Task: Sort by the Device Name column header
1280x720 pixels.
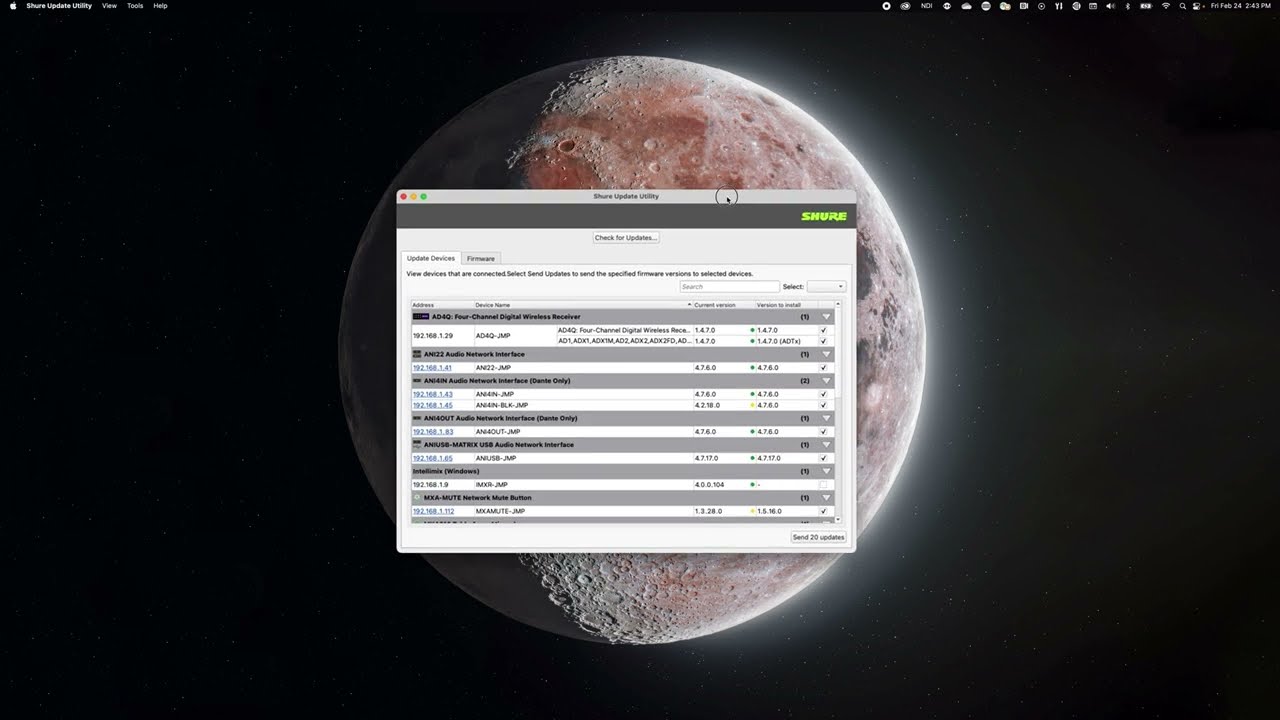Action: click(583, 305)
